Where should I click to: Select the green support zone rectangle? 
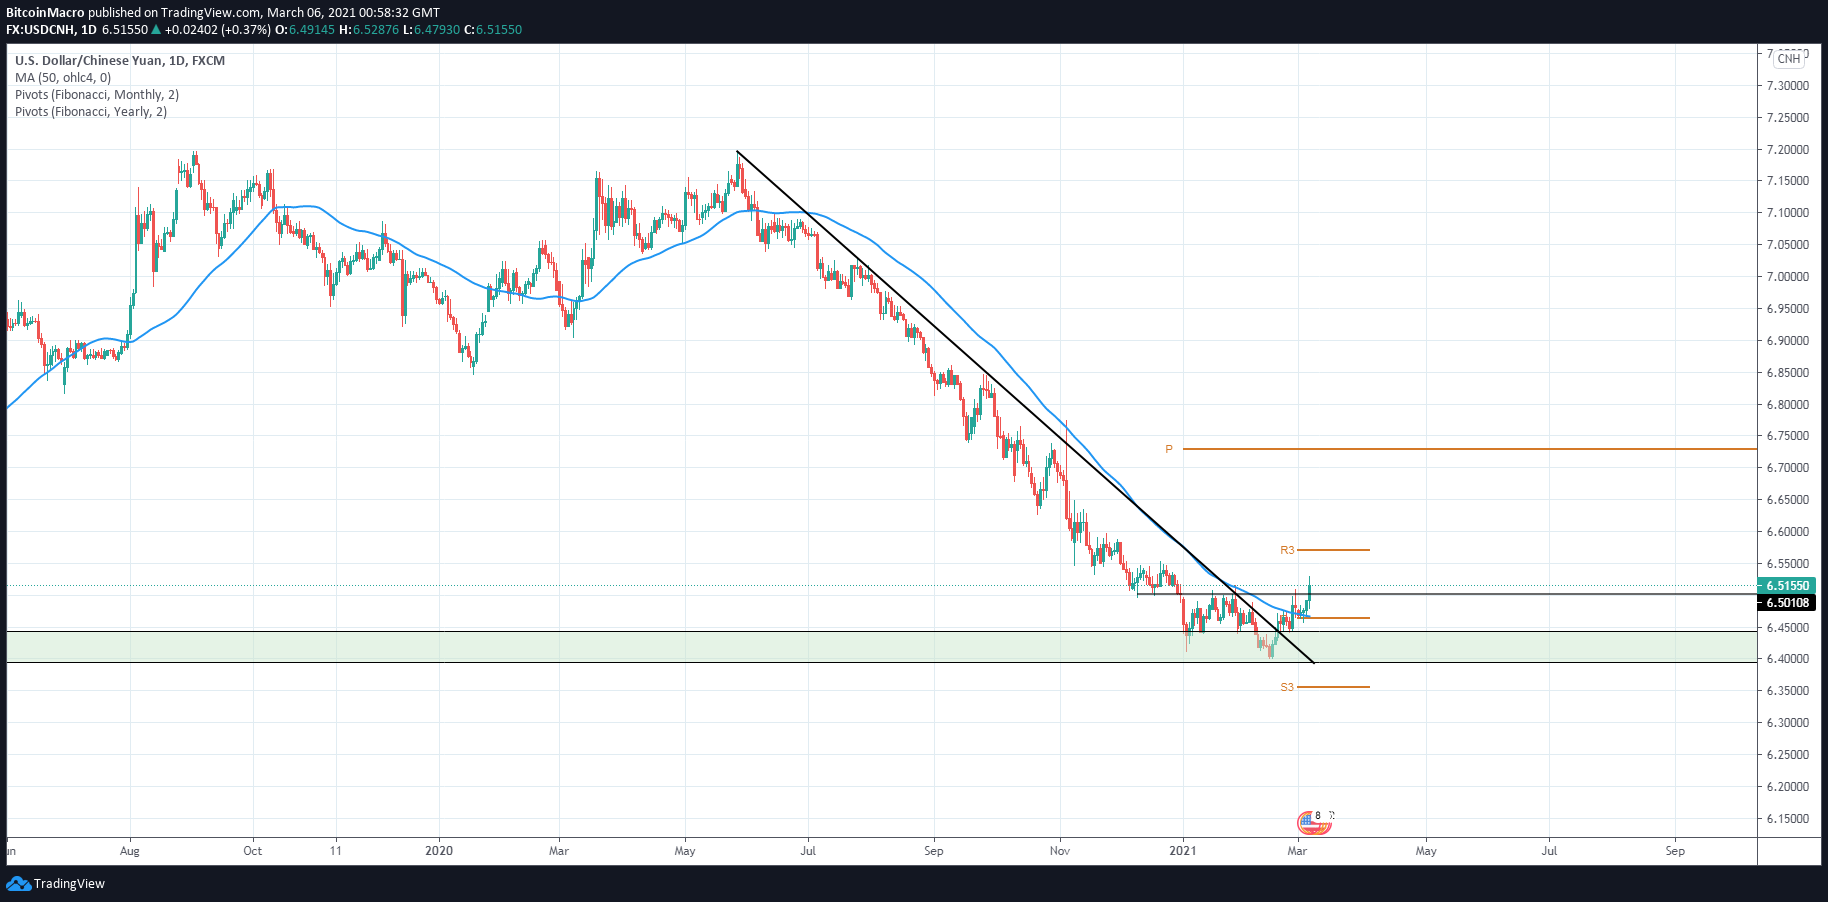point(882,647)
